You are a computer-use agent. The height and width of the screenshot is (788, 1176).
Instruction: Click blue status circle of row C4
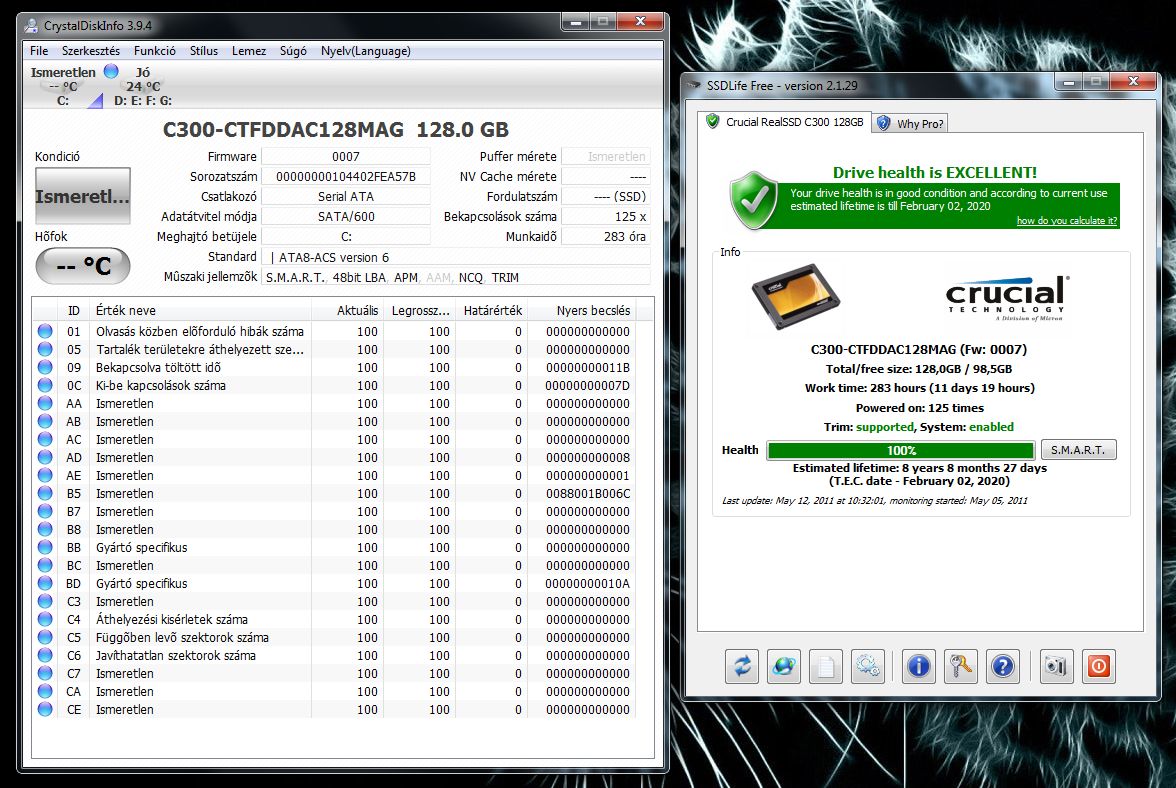pyautogui.click(x=45, y=619)
